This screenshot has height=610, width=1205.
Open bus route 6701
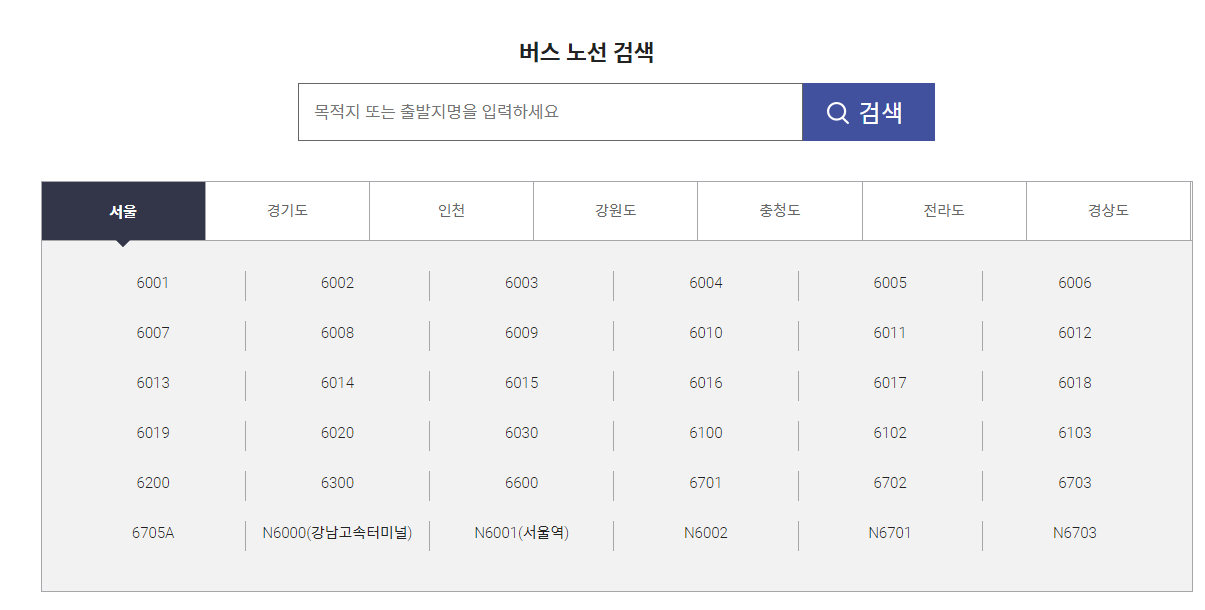706,483
